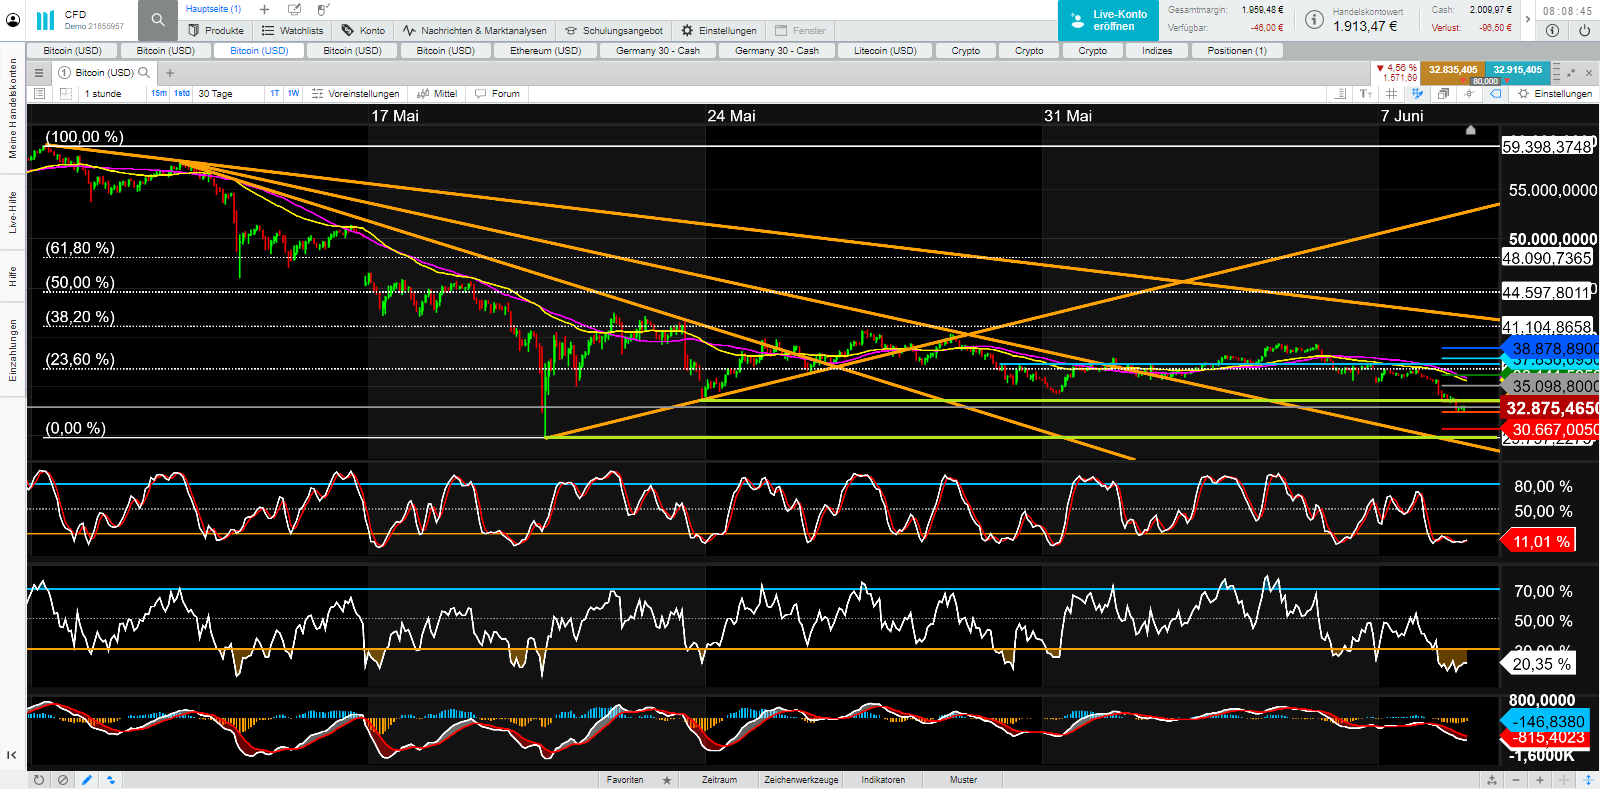
Task: Click the Favoriten star icon
Action: (667, 780)
